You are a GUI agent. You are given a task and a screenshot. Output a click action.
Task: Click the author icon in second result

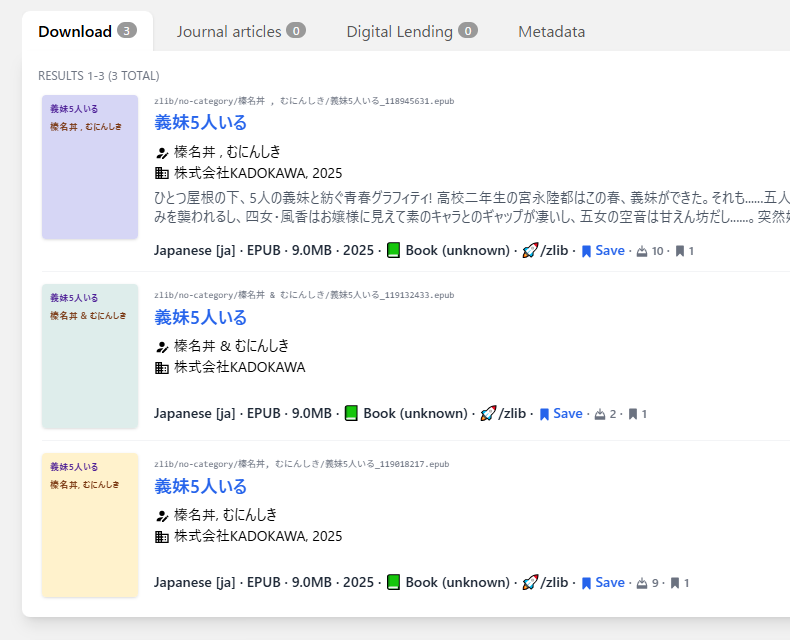click(162, 347)
